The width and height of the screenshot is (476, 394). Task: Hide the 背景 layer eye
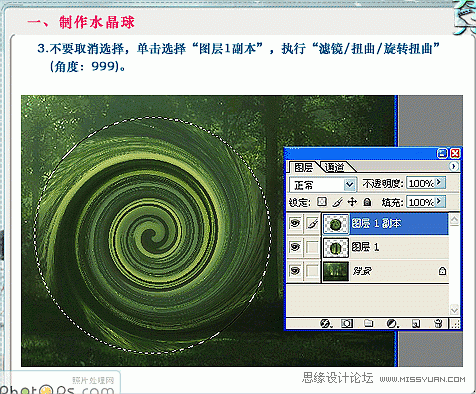pyautogui.click(x=295, y=271)
